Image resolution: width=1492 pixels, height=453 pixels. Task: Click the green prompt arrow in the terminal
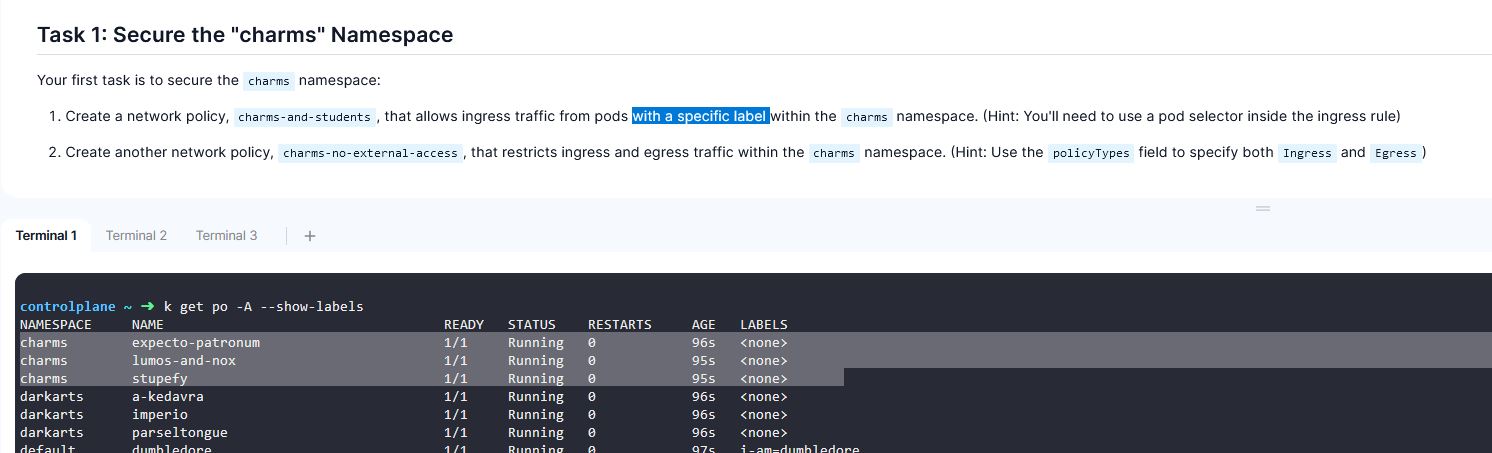147,306
